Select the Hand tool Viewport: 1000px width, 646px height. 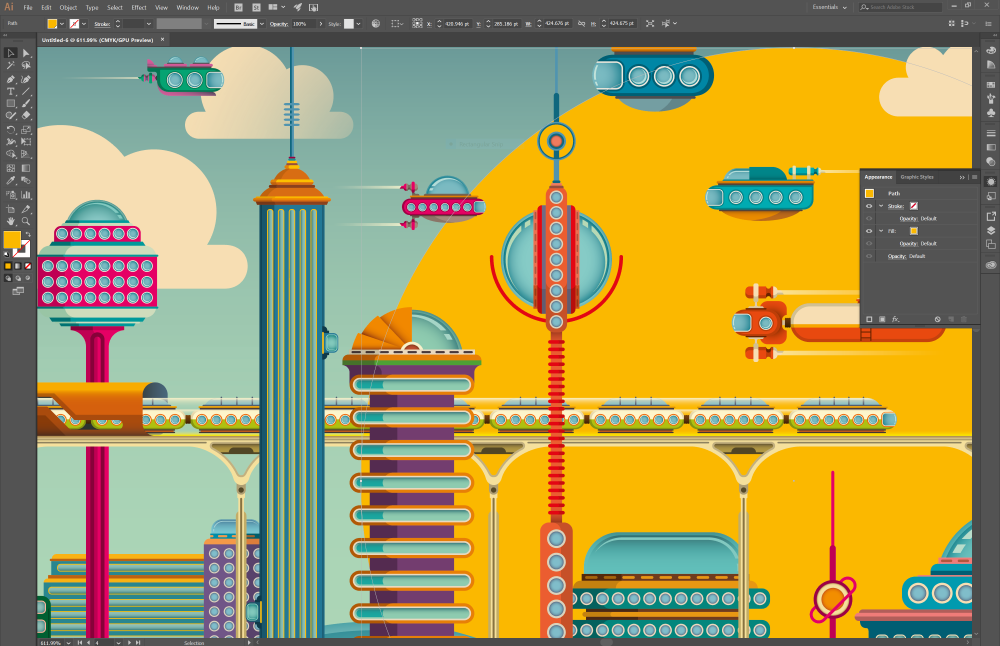point(10,221)
